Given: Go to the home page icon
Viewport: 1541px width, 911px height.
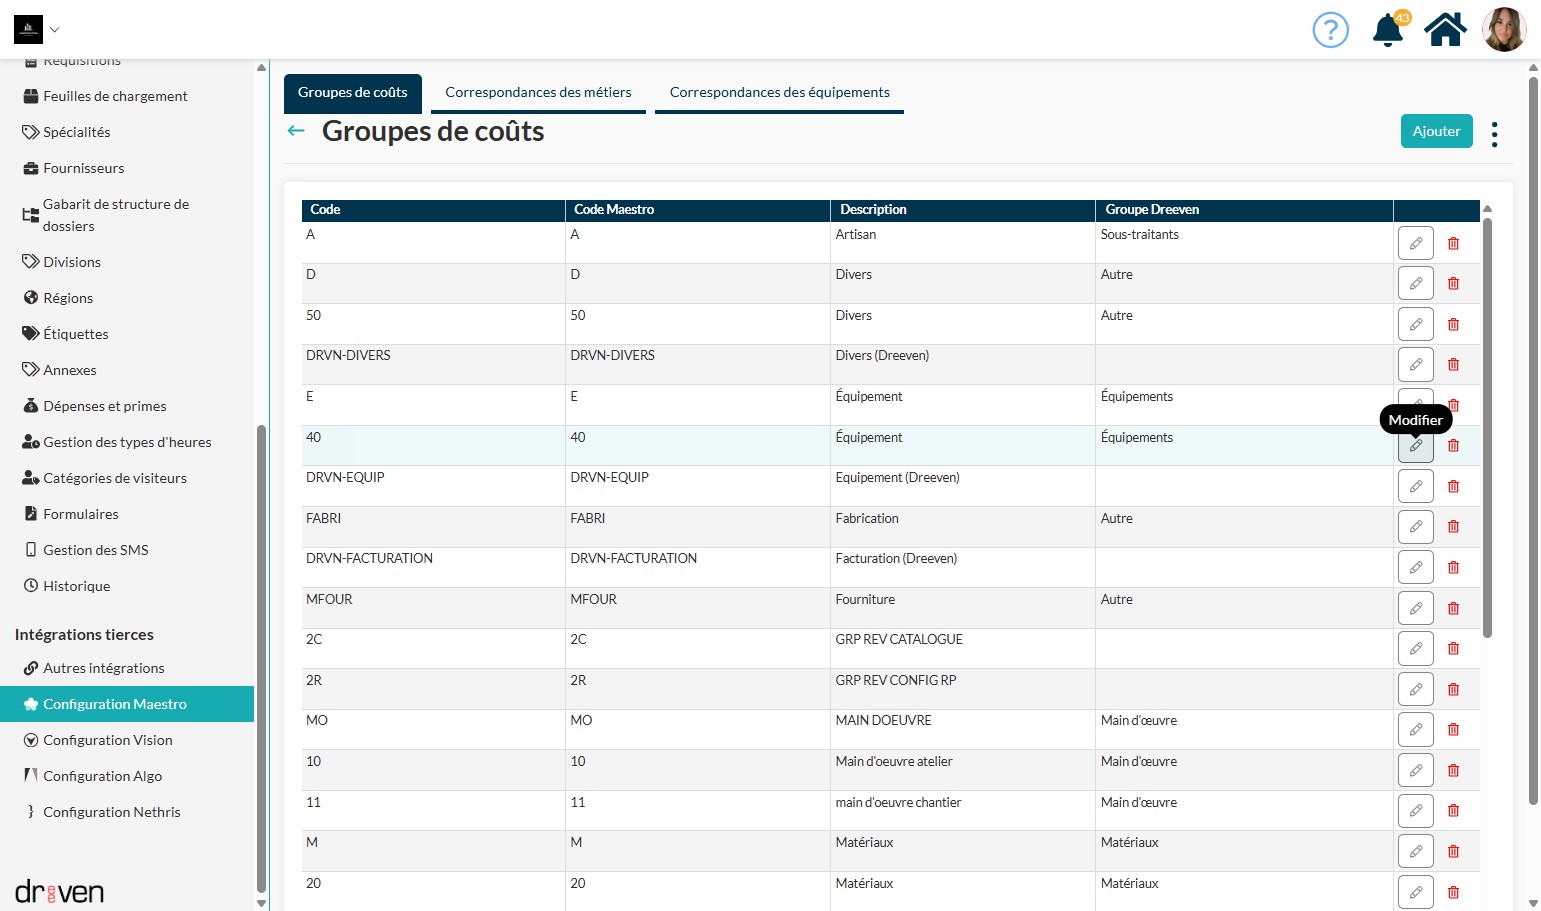Looking at the screenshot, I should click(x=1445, y=30).
